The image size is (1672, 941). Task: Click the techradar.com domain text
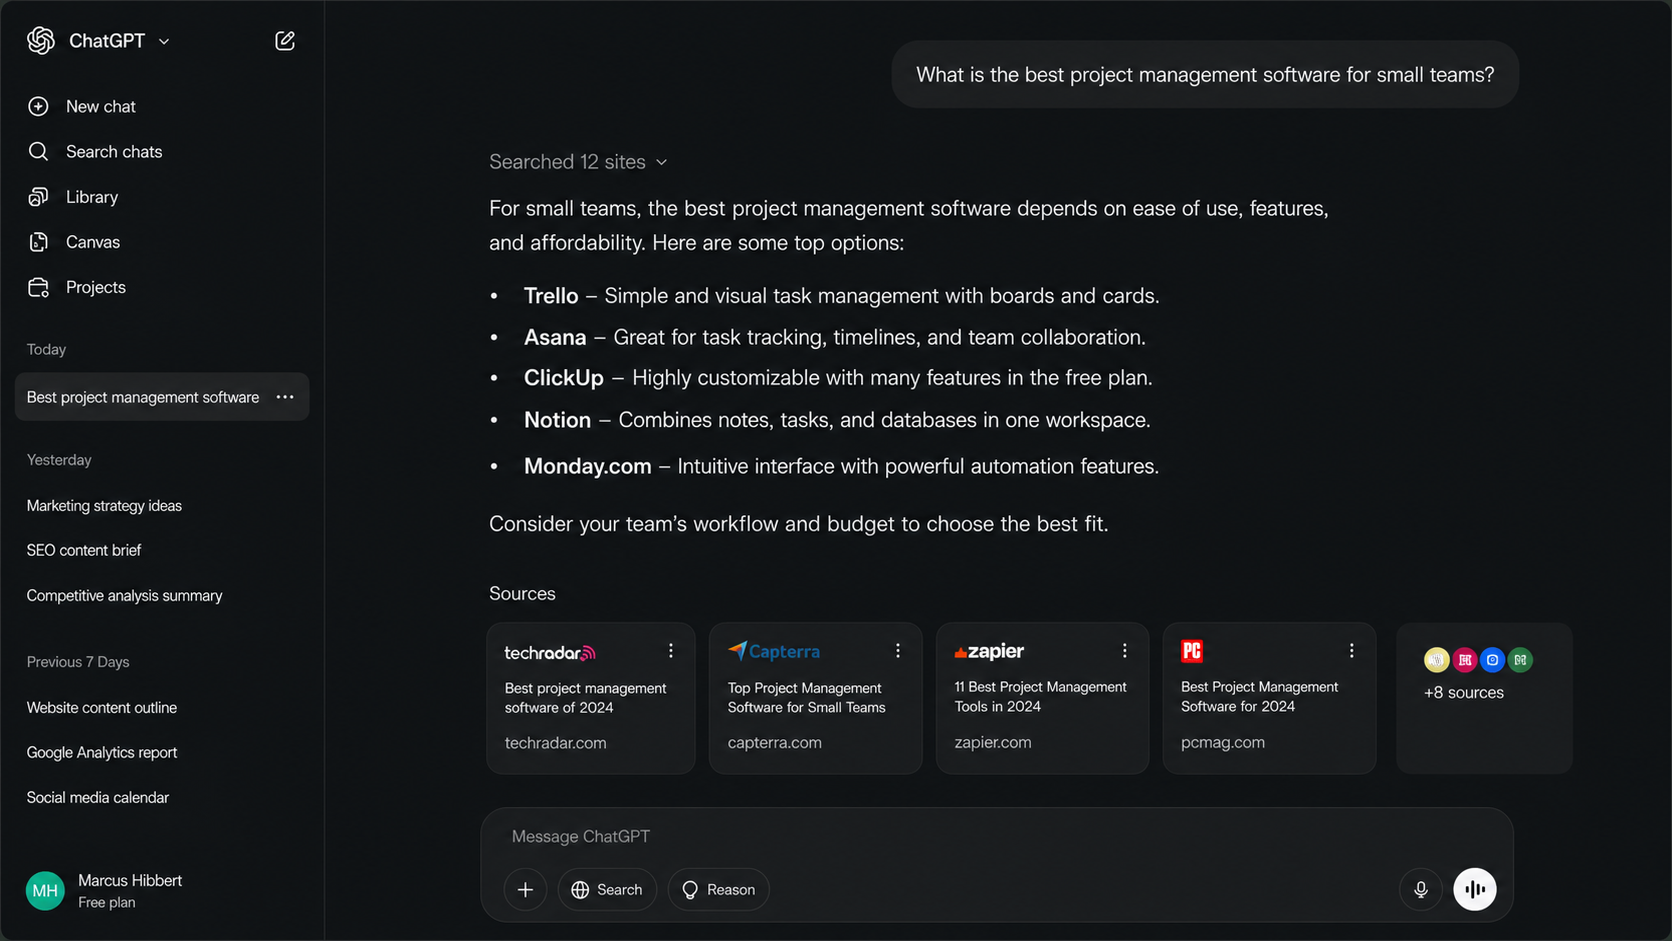tap(555, 743)
